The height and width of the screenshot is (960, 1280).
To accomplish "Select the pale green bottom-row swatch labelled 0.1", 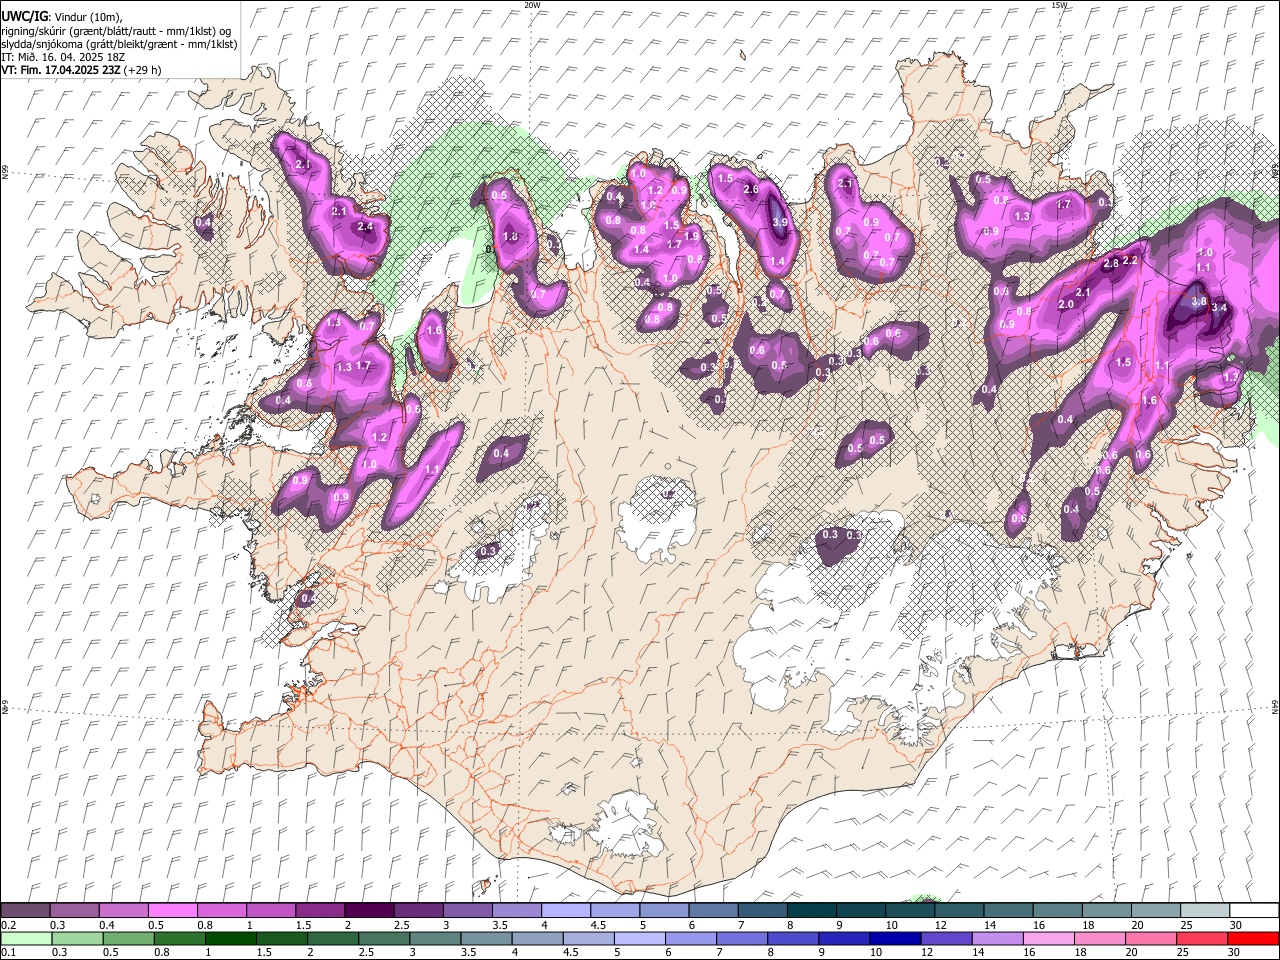I will [26, 938].
